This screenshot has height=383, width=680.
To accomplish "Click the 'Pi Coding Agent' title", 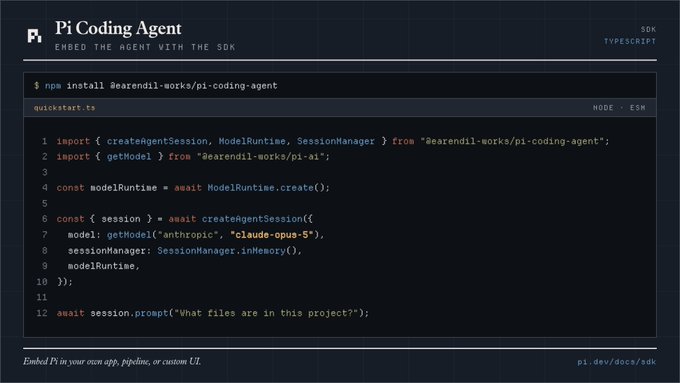I will coord(118,28).
